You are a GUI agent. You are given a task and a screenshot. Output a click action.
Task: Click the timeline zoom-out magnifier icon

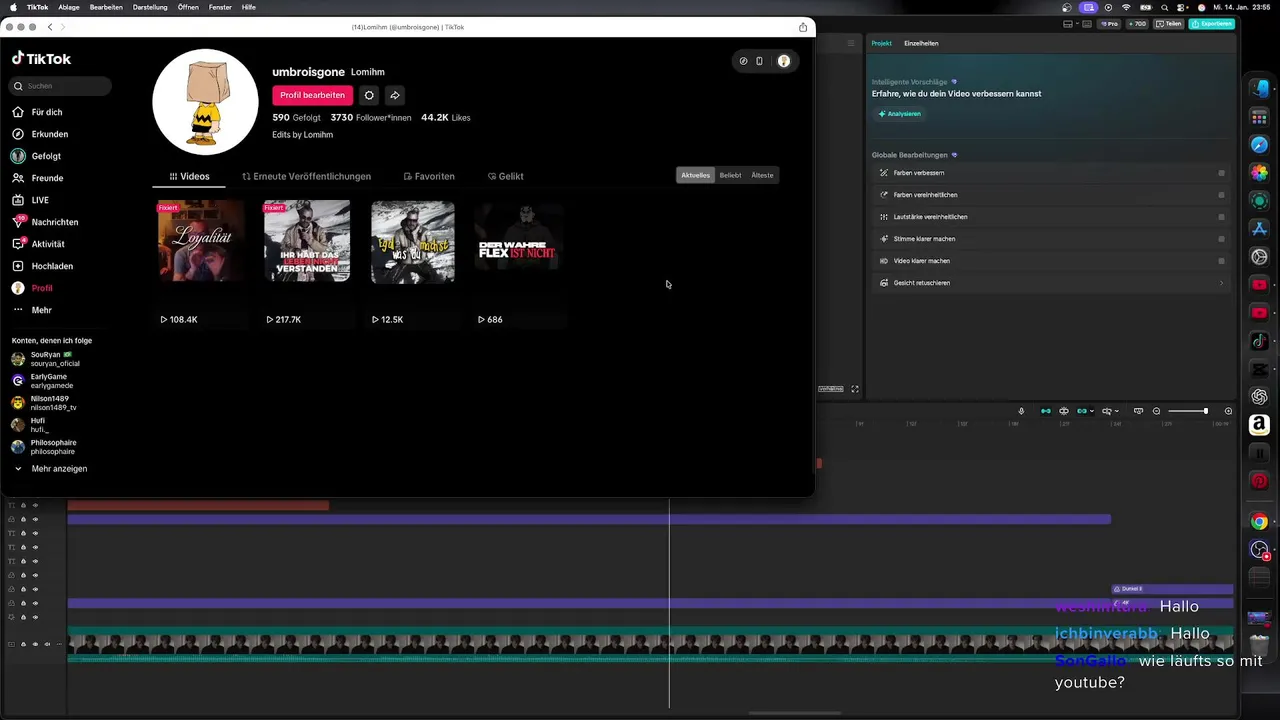[1157, 411]
